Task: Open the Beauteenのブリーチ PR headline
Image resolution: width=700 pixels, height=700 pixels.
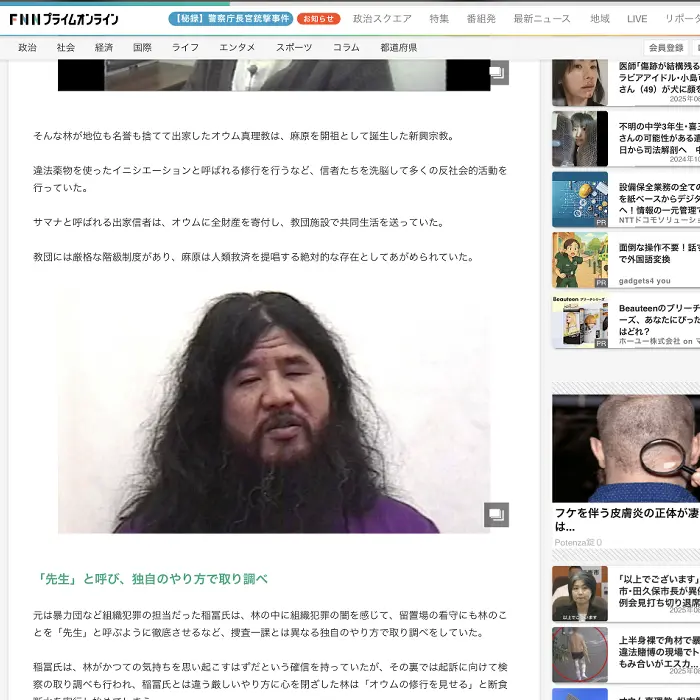Action: pyautogui.click(x=659, y=320)
